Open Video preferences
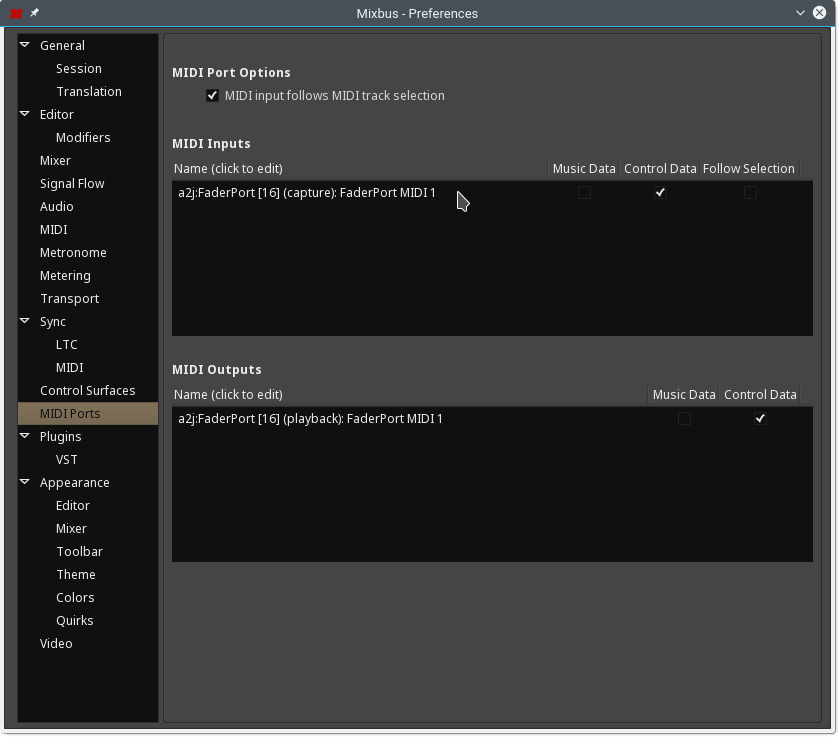 coord(56,644)
